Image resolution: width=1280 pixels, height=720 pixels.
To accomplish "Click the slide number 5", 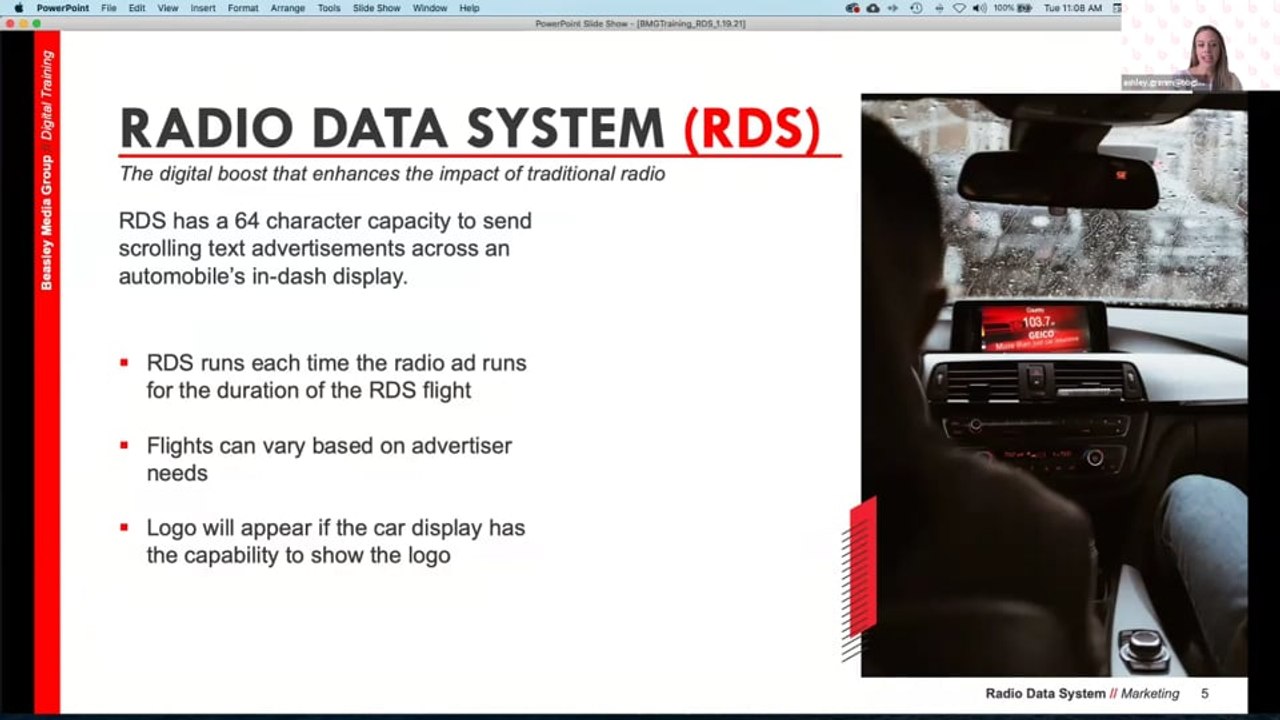I will (1204, 693).
